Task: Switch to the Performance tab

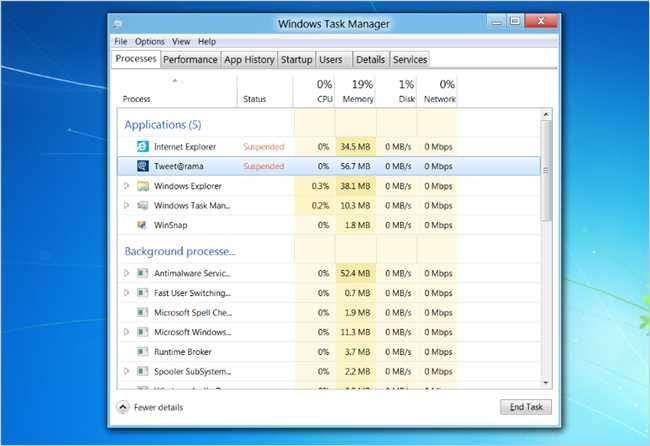Action: tap(190, 60)
